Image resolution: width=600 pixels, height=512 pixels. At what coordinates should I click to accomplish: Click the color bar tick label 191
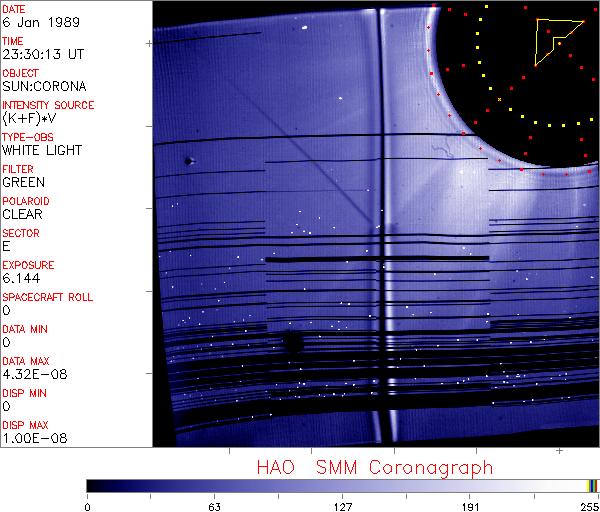[470, 505]
